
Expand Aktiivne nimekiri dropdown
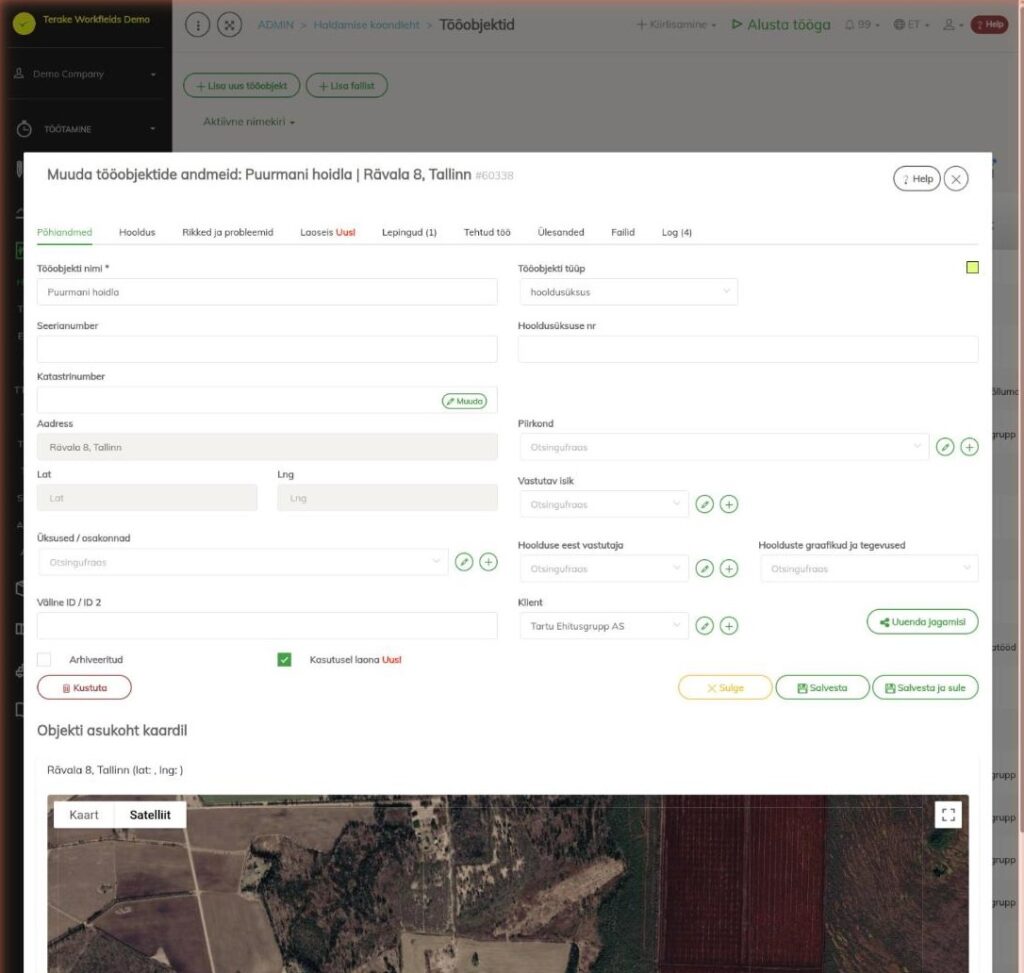tap(249, 122)
